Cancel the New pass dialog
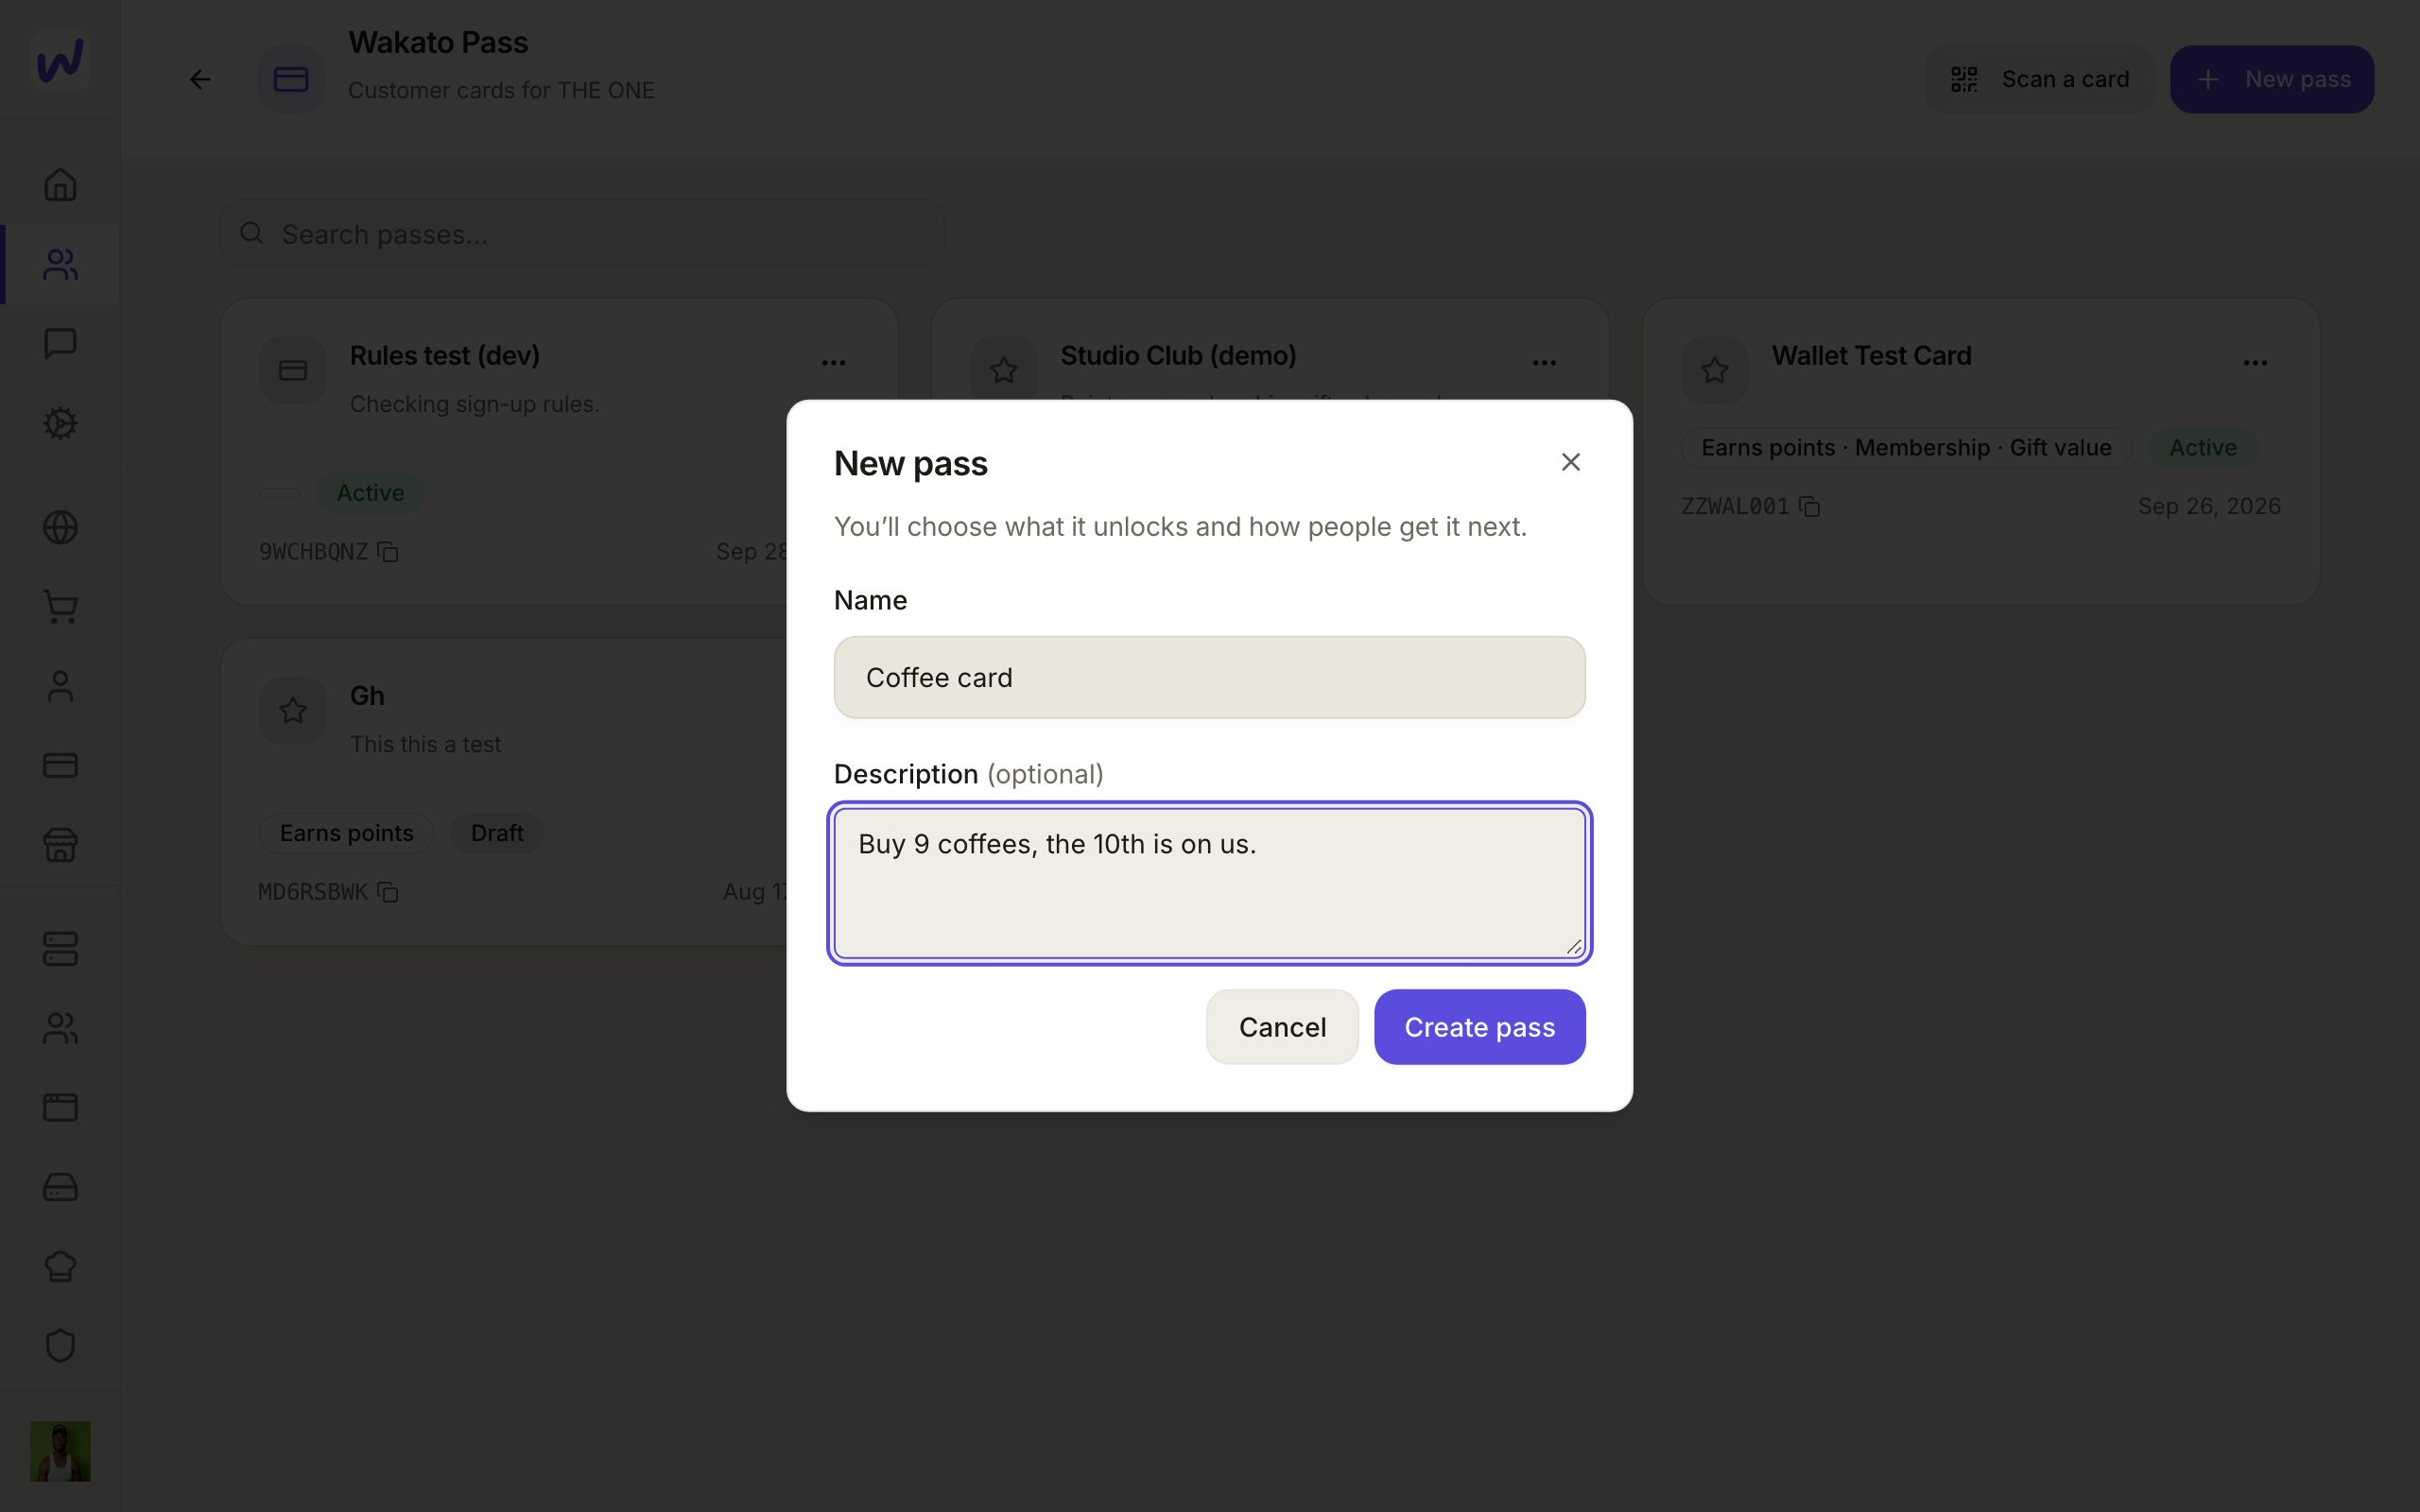This screenshot has width=2420, height=1512. point(1282,1027)
